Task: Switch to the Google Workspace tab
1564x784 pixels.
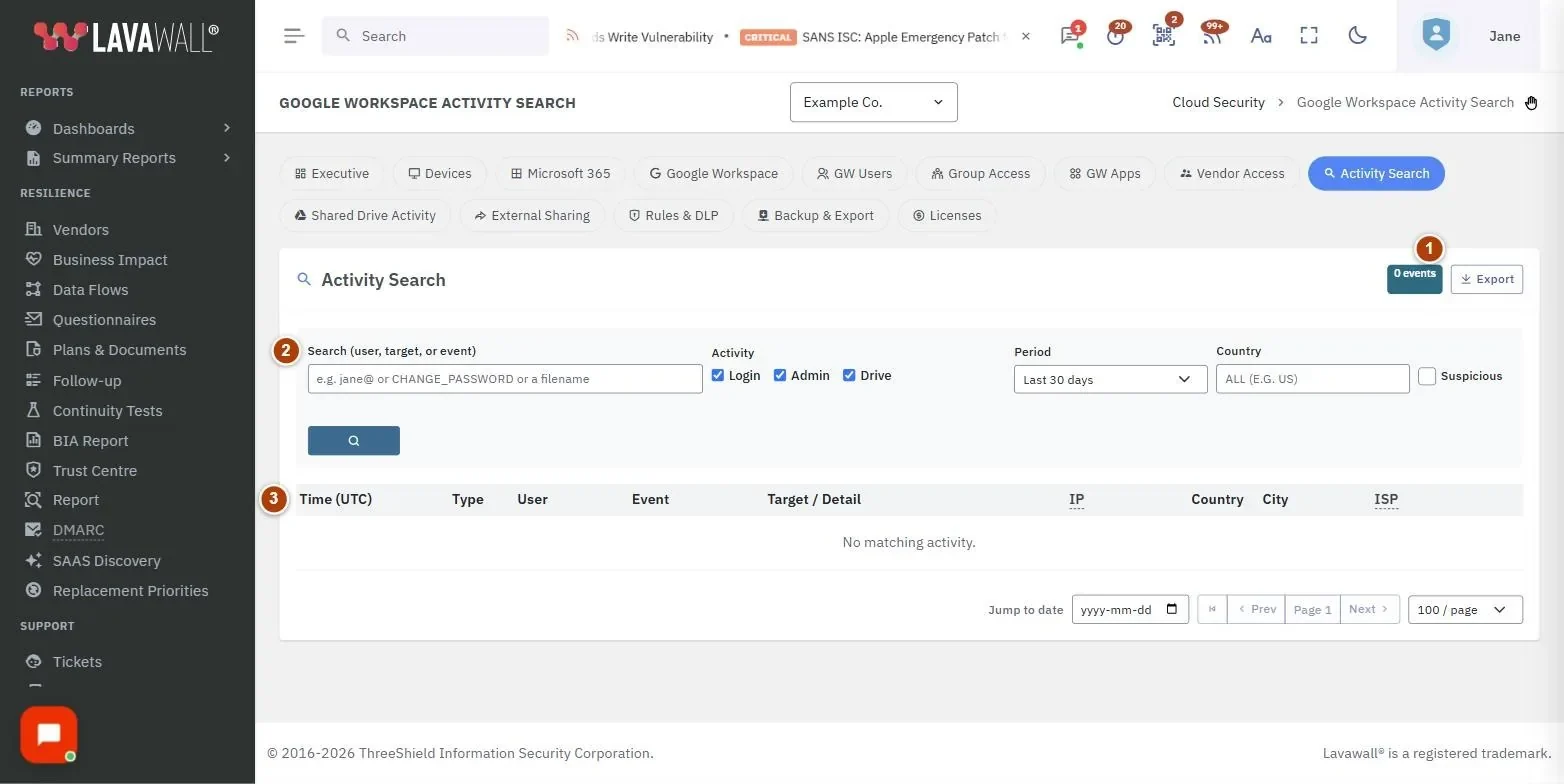Action: point(714,173)
